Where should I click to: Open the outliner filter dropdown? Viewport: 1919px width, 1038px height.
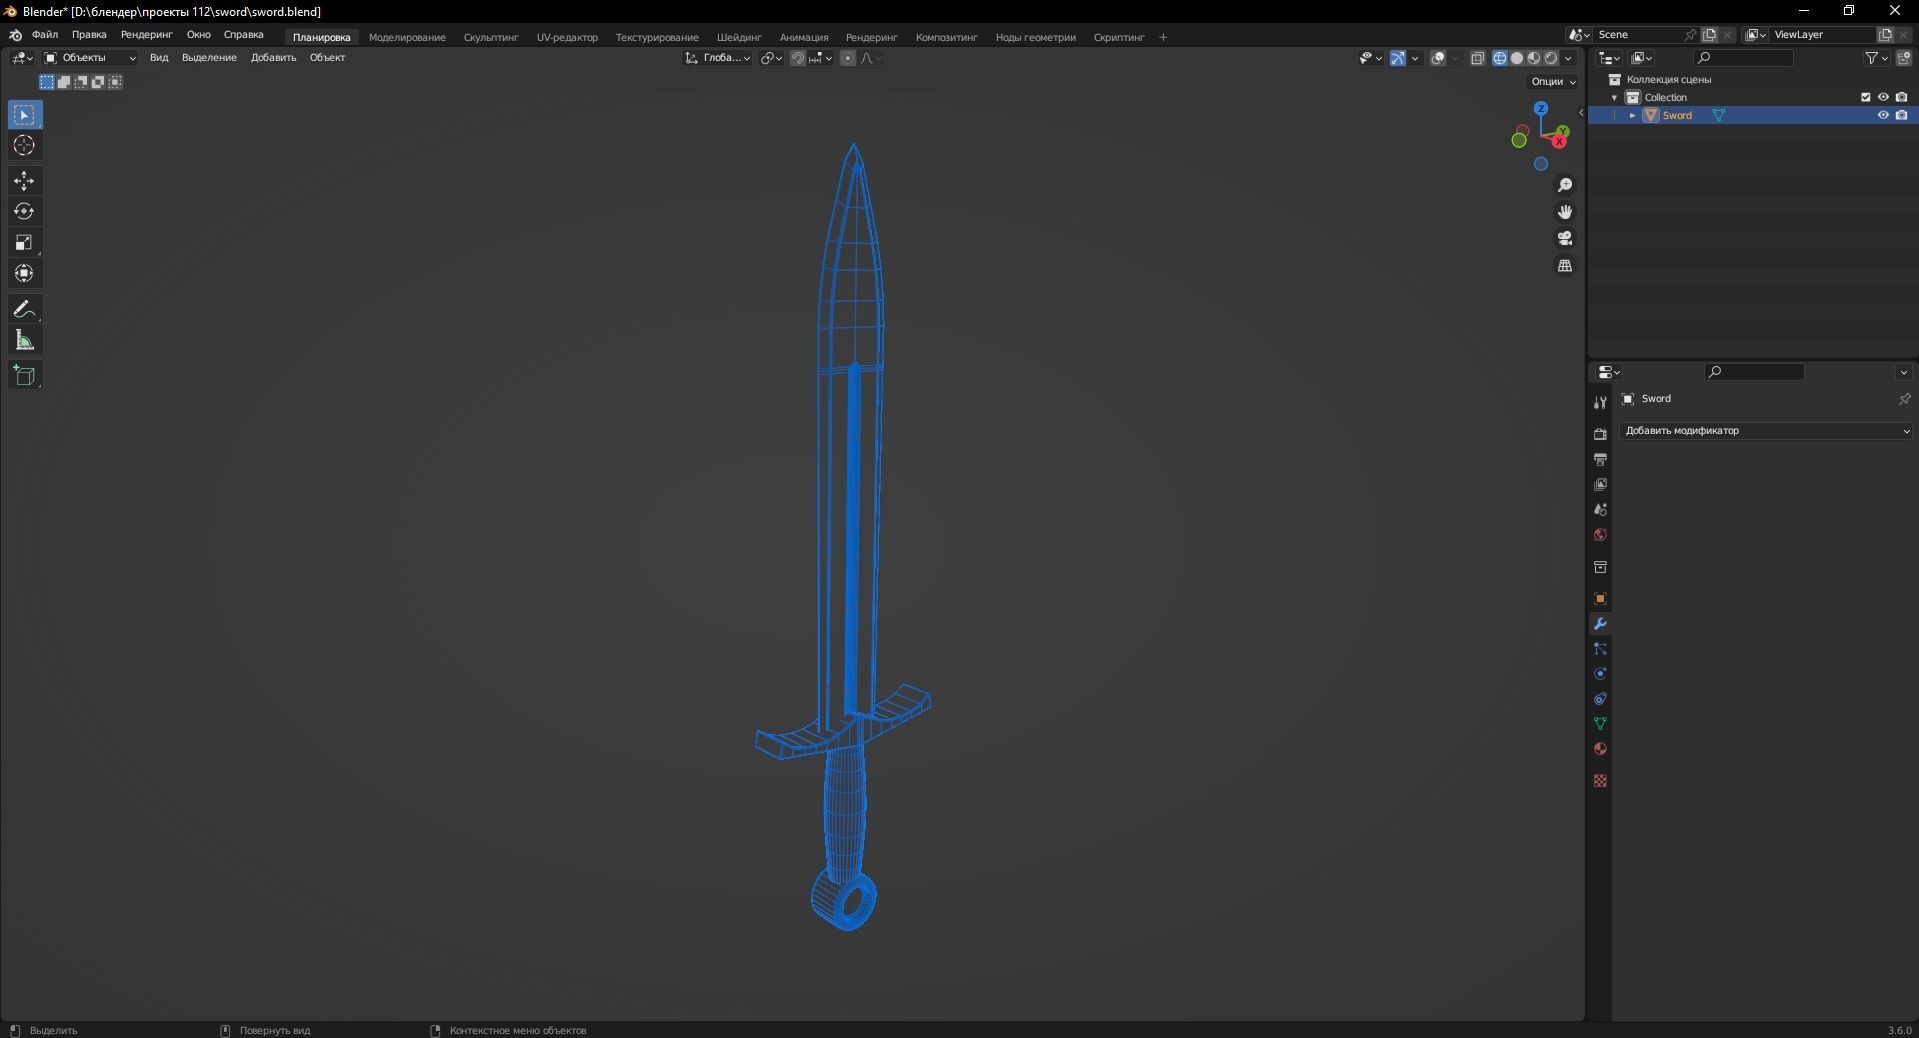pos(1877,58)
